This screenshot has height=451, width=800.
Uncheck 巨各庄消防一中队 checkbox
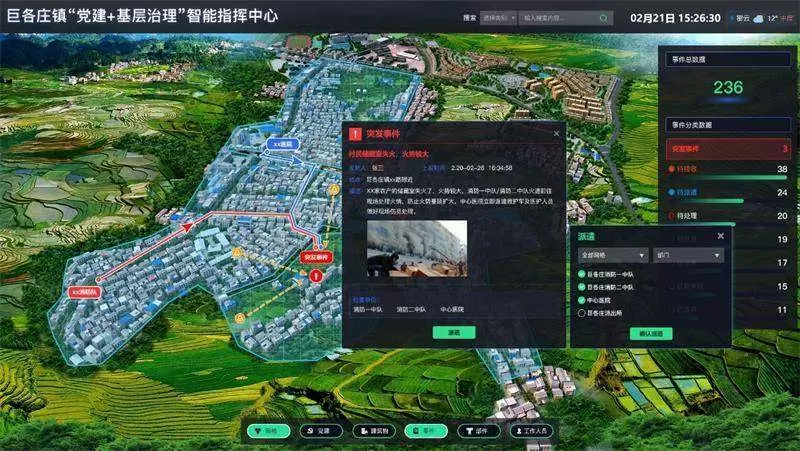pos(582,274)
